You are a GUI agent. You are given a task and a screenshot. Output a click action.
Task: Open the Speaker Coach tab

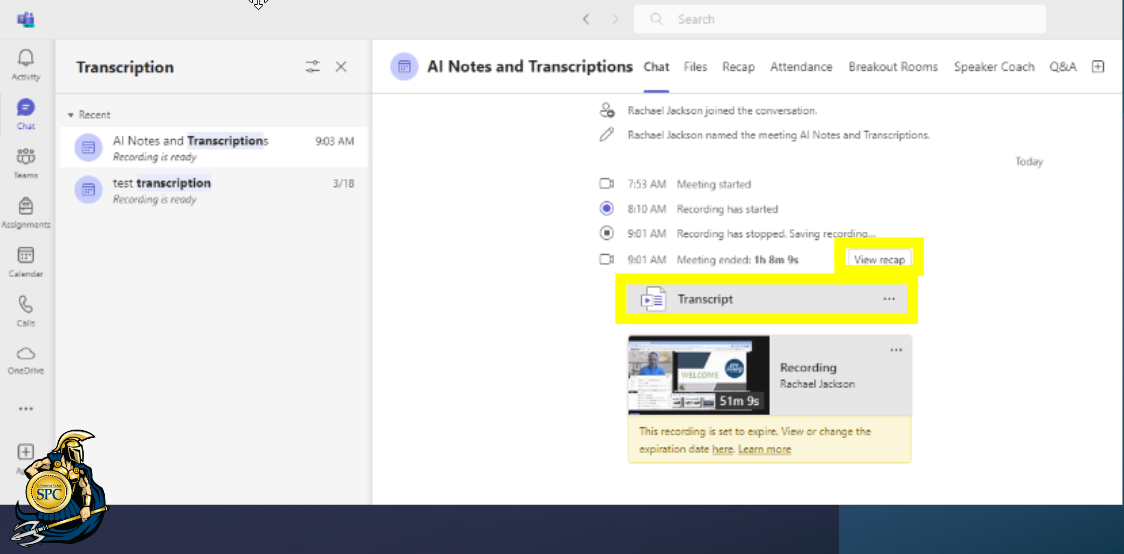pyautogui.click(x=994, y=67)
